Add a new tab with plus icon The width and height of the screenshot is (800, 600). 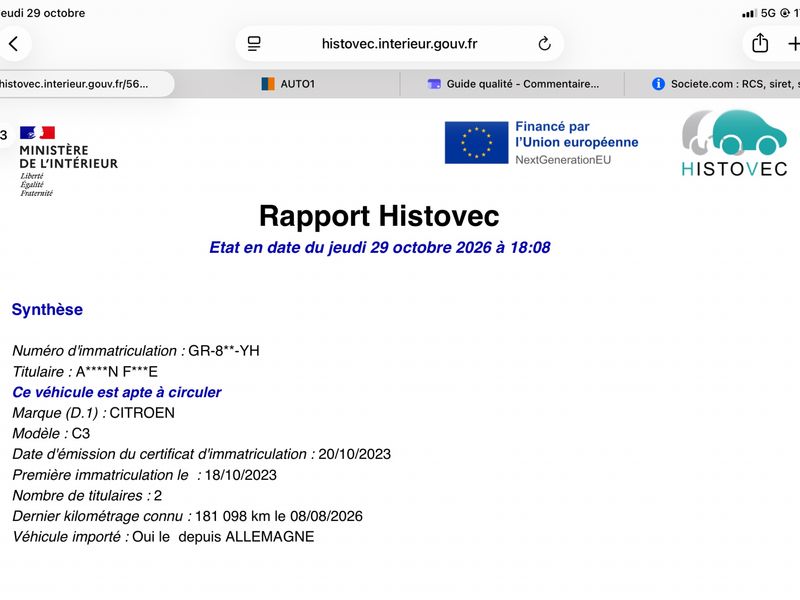(x=794, y=44)
